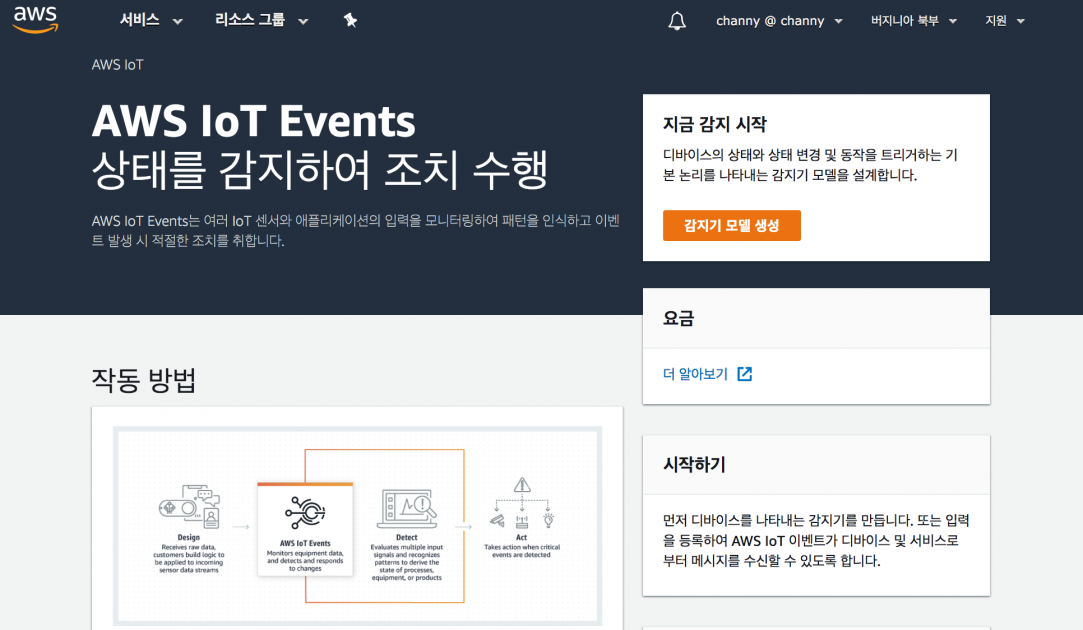The height and width of the screenshot is (630, 1083).
Task: Open pinned shortcuts via the pushpin icon
Action: pyautogui.click(x=350, y=19)
